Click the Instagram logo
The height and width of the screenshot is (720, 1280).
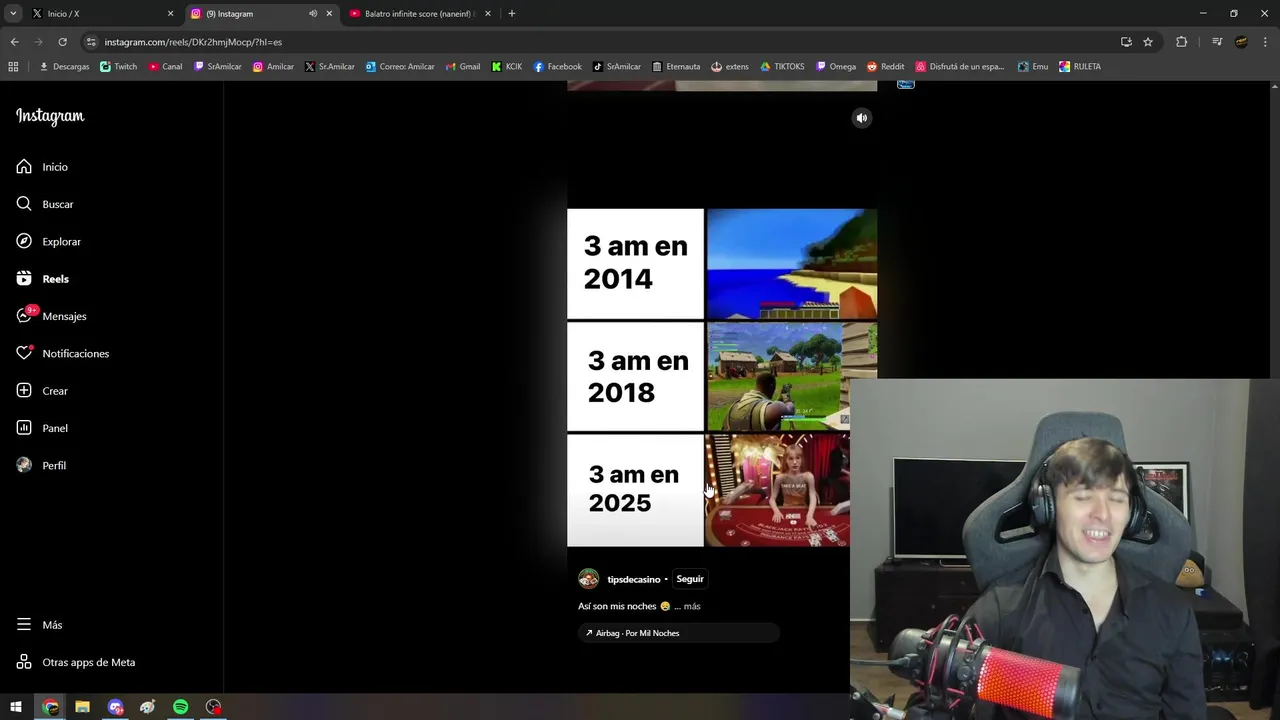point(50,116)
